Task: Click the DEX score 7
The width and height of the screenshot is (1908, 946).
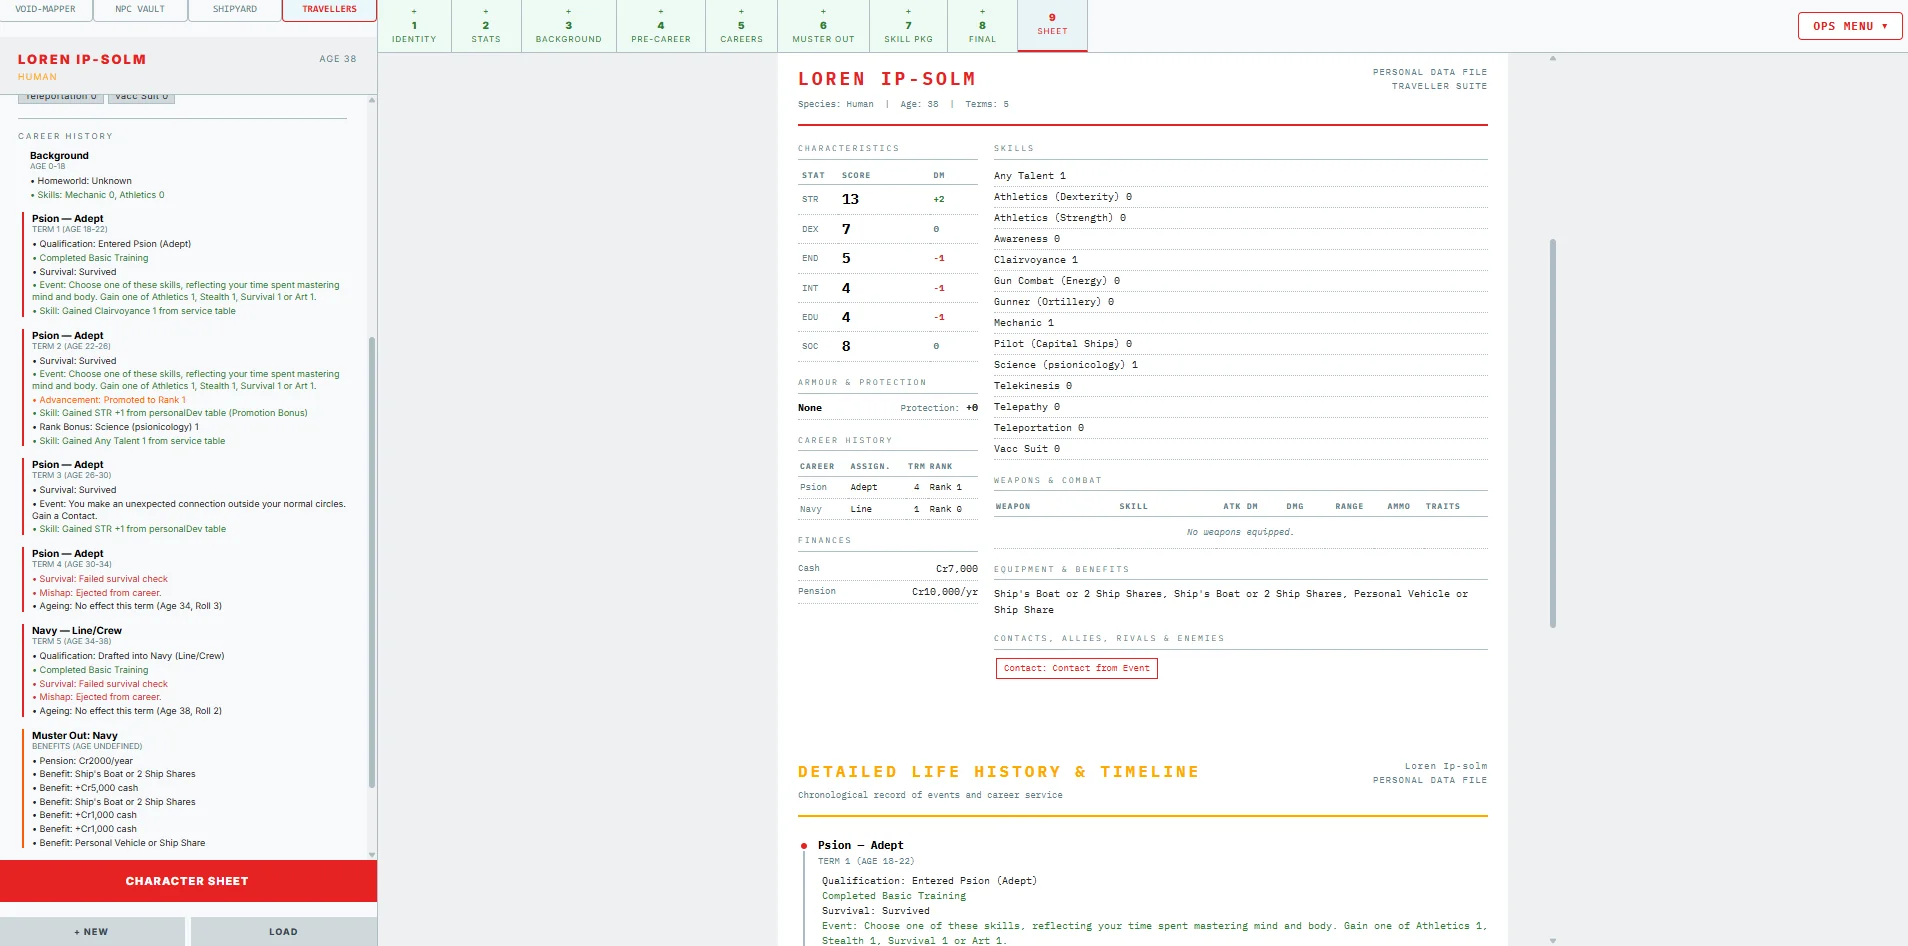Action: (846, 229)
